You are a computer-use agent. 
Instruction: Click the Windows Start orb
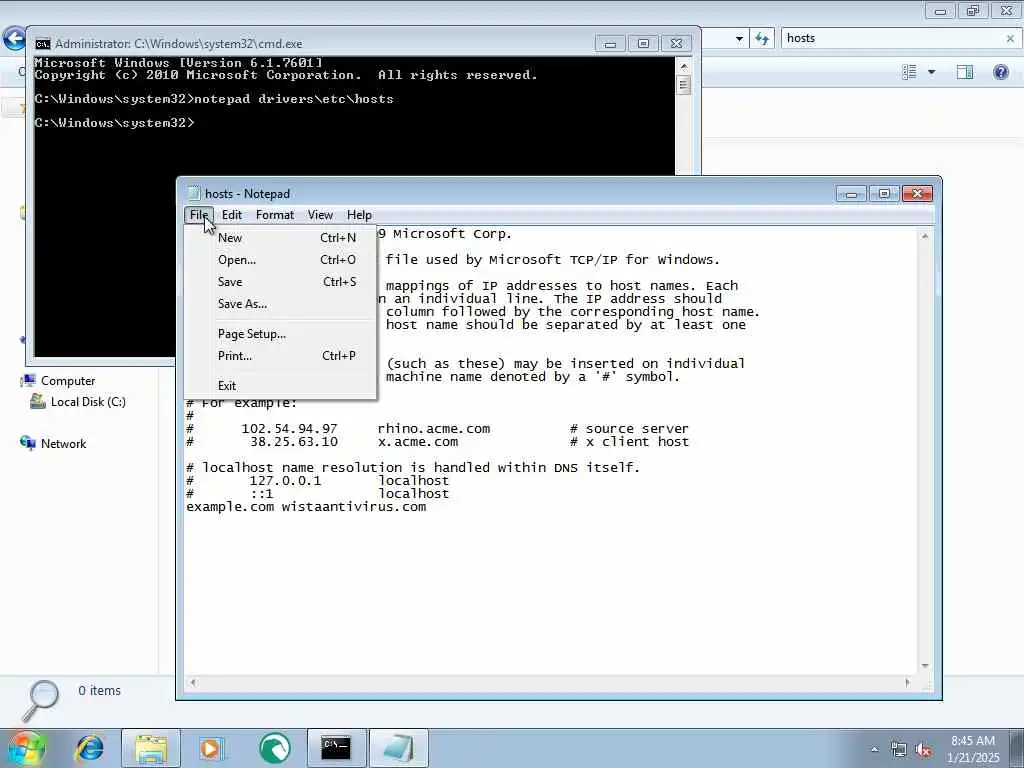(26, 748)
